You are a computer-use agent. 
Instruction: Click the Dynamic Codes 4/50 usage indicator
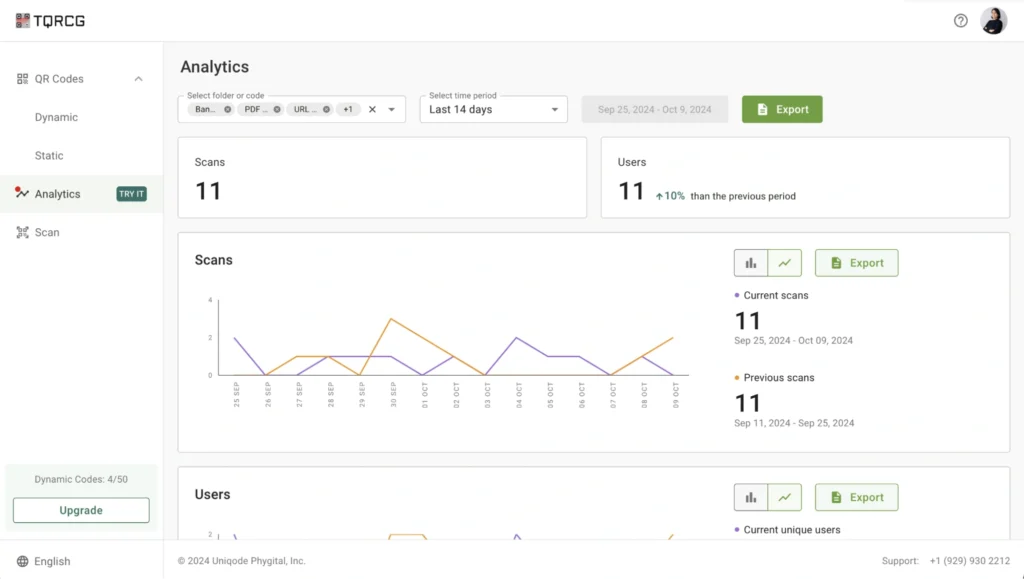[80, 479]
